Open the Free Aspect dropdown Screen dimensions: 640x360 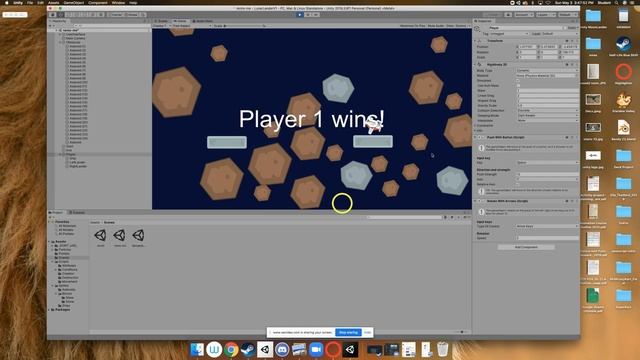coord(191,26)
